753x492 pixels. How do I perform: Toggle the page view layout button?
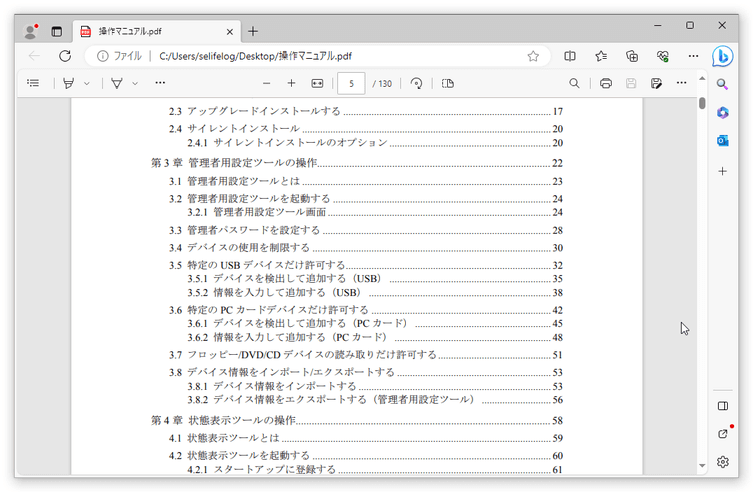(x=447, y=83)
